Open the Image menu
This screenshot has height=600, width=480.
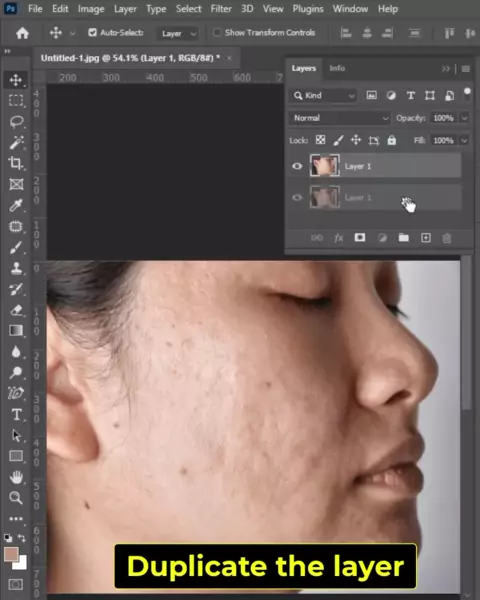[x=91, y=8]
